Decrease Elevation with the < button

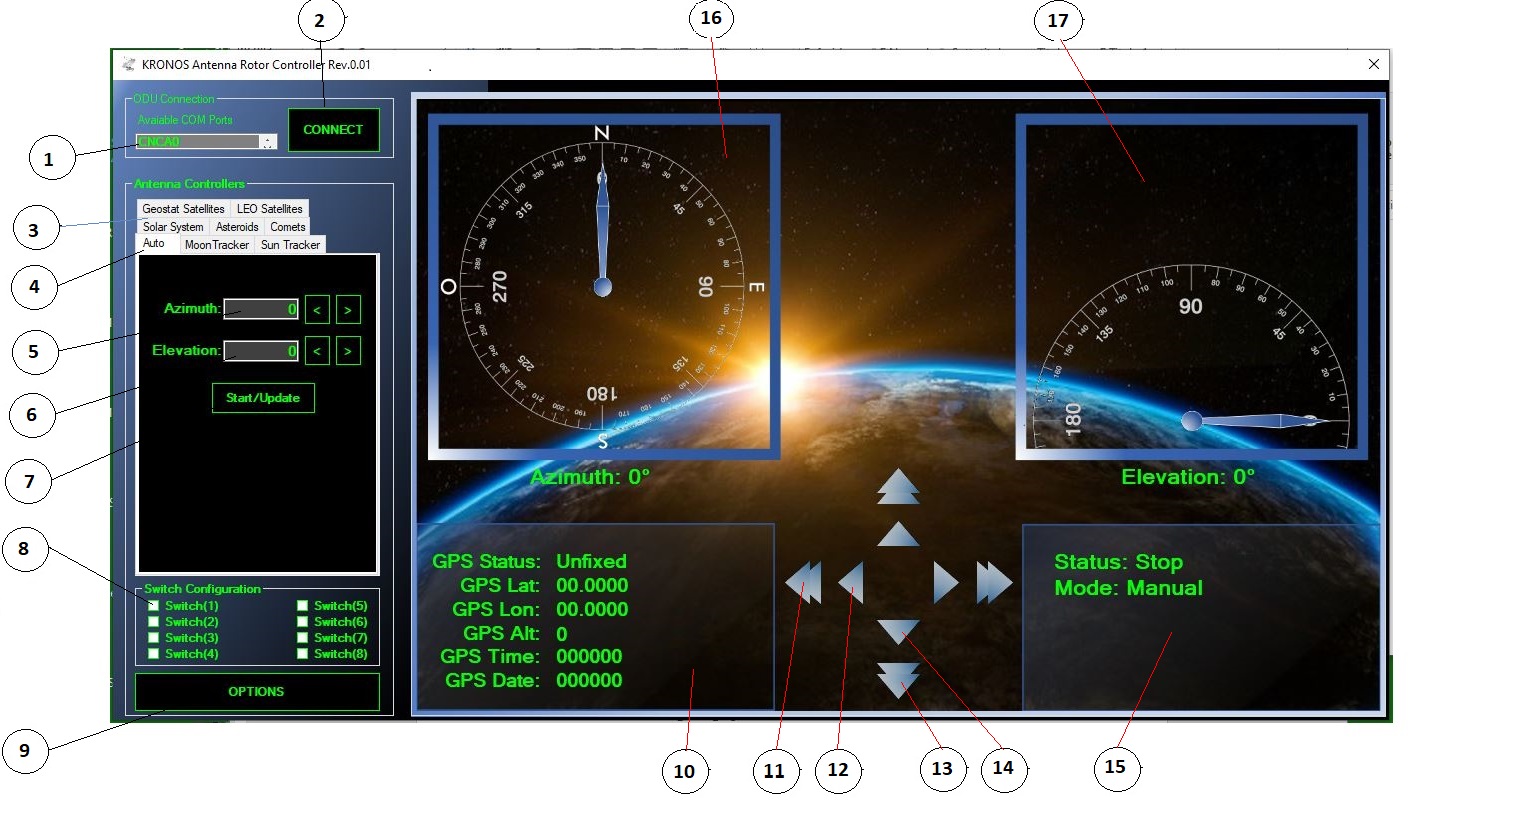point(317,351)
